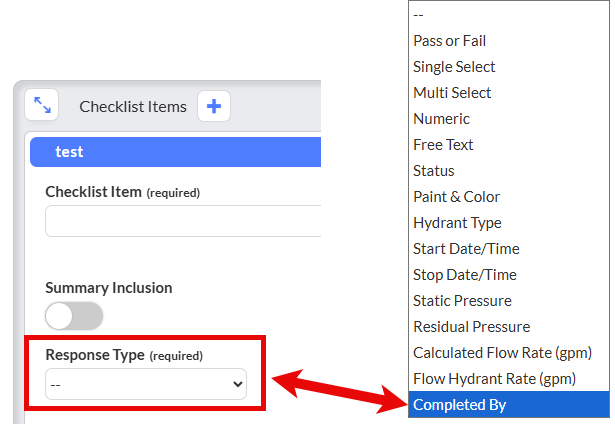Screen dimensions: 615x424
Task: Select Numeric response type
Action: (508, 119)
